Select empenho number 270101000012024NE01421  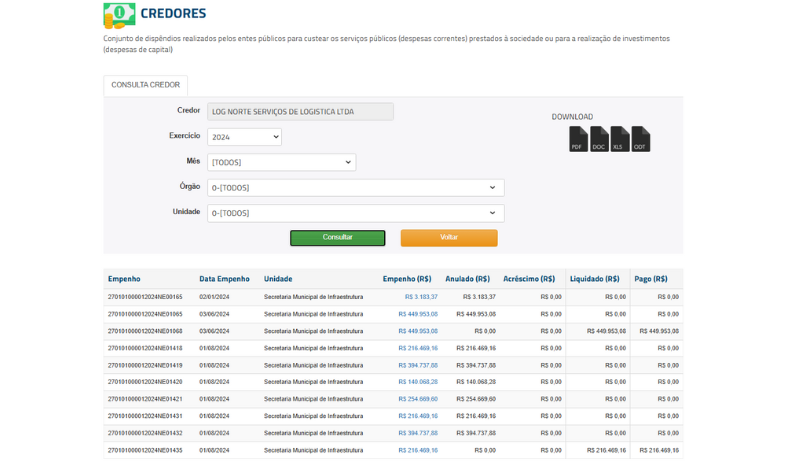(145, 399)
